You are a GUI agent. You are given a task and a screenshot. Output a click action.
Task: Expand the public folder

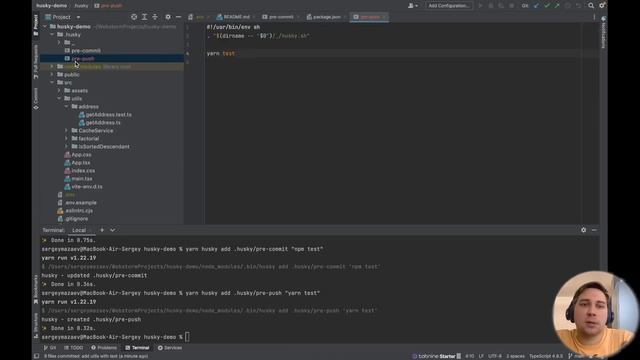[52, 75]
